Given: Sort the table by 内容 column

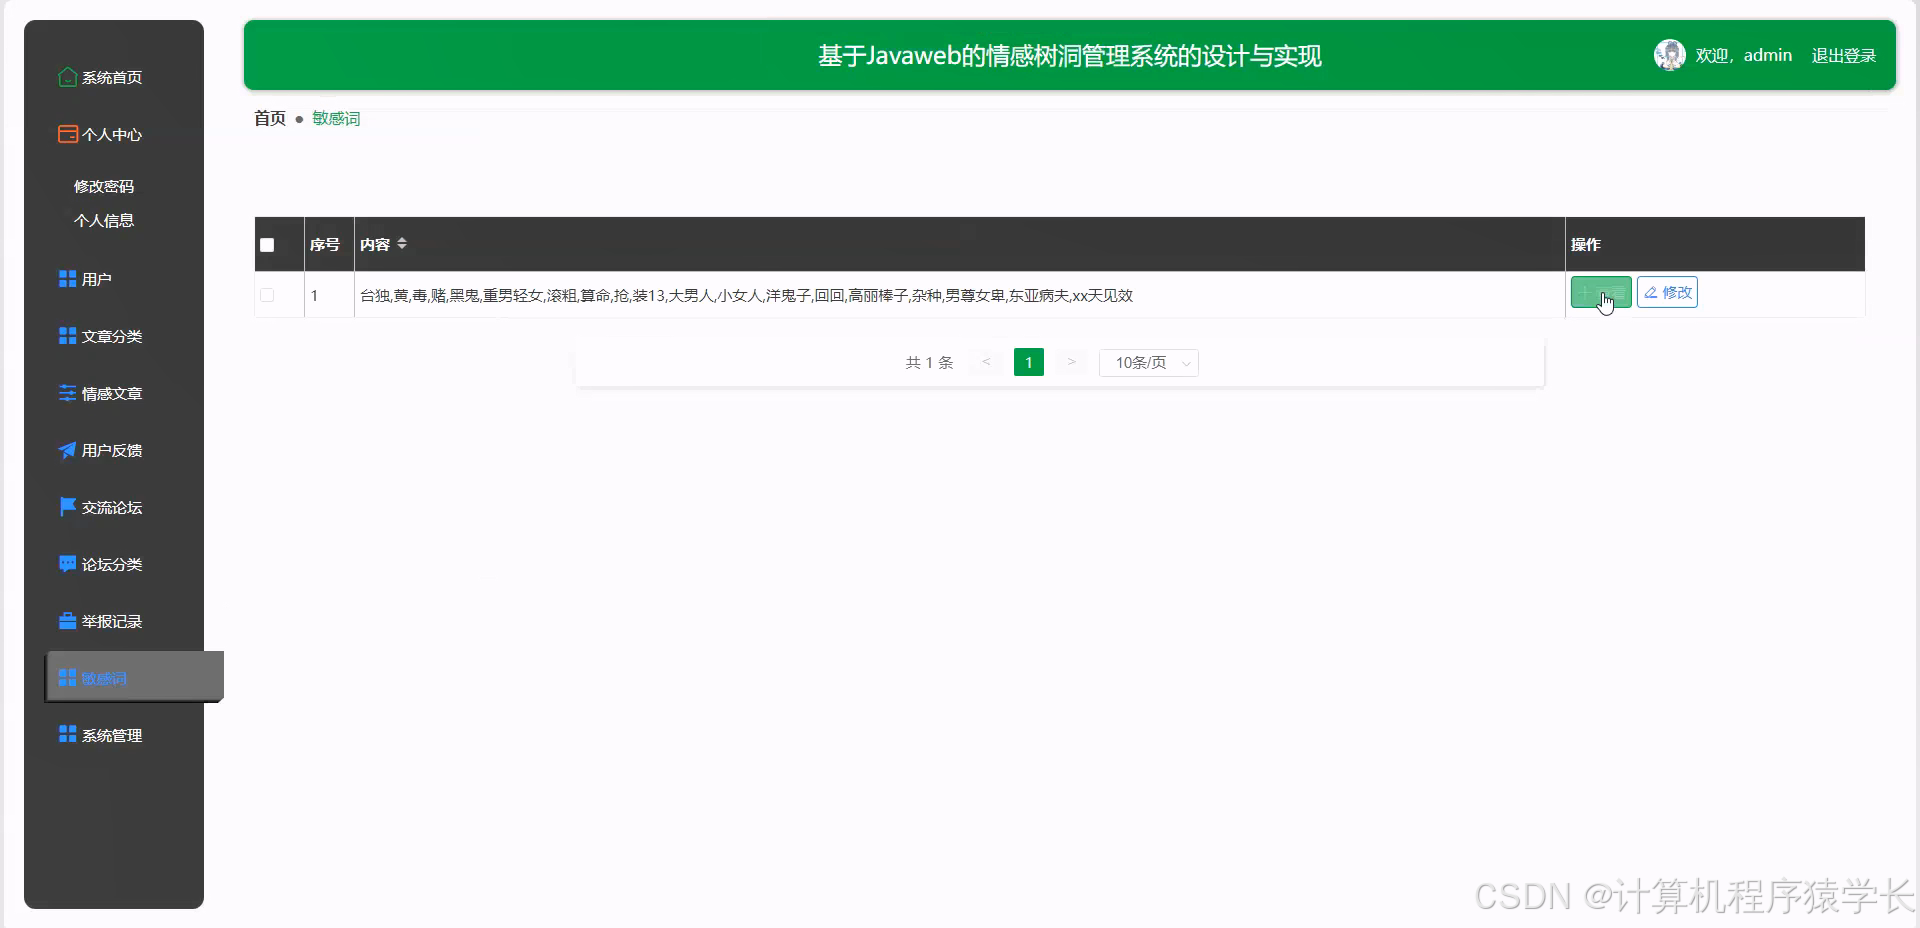Looking at the screenshot, I should (401, 243).
